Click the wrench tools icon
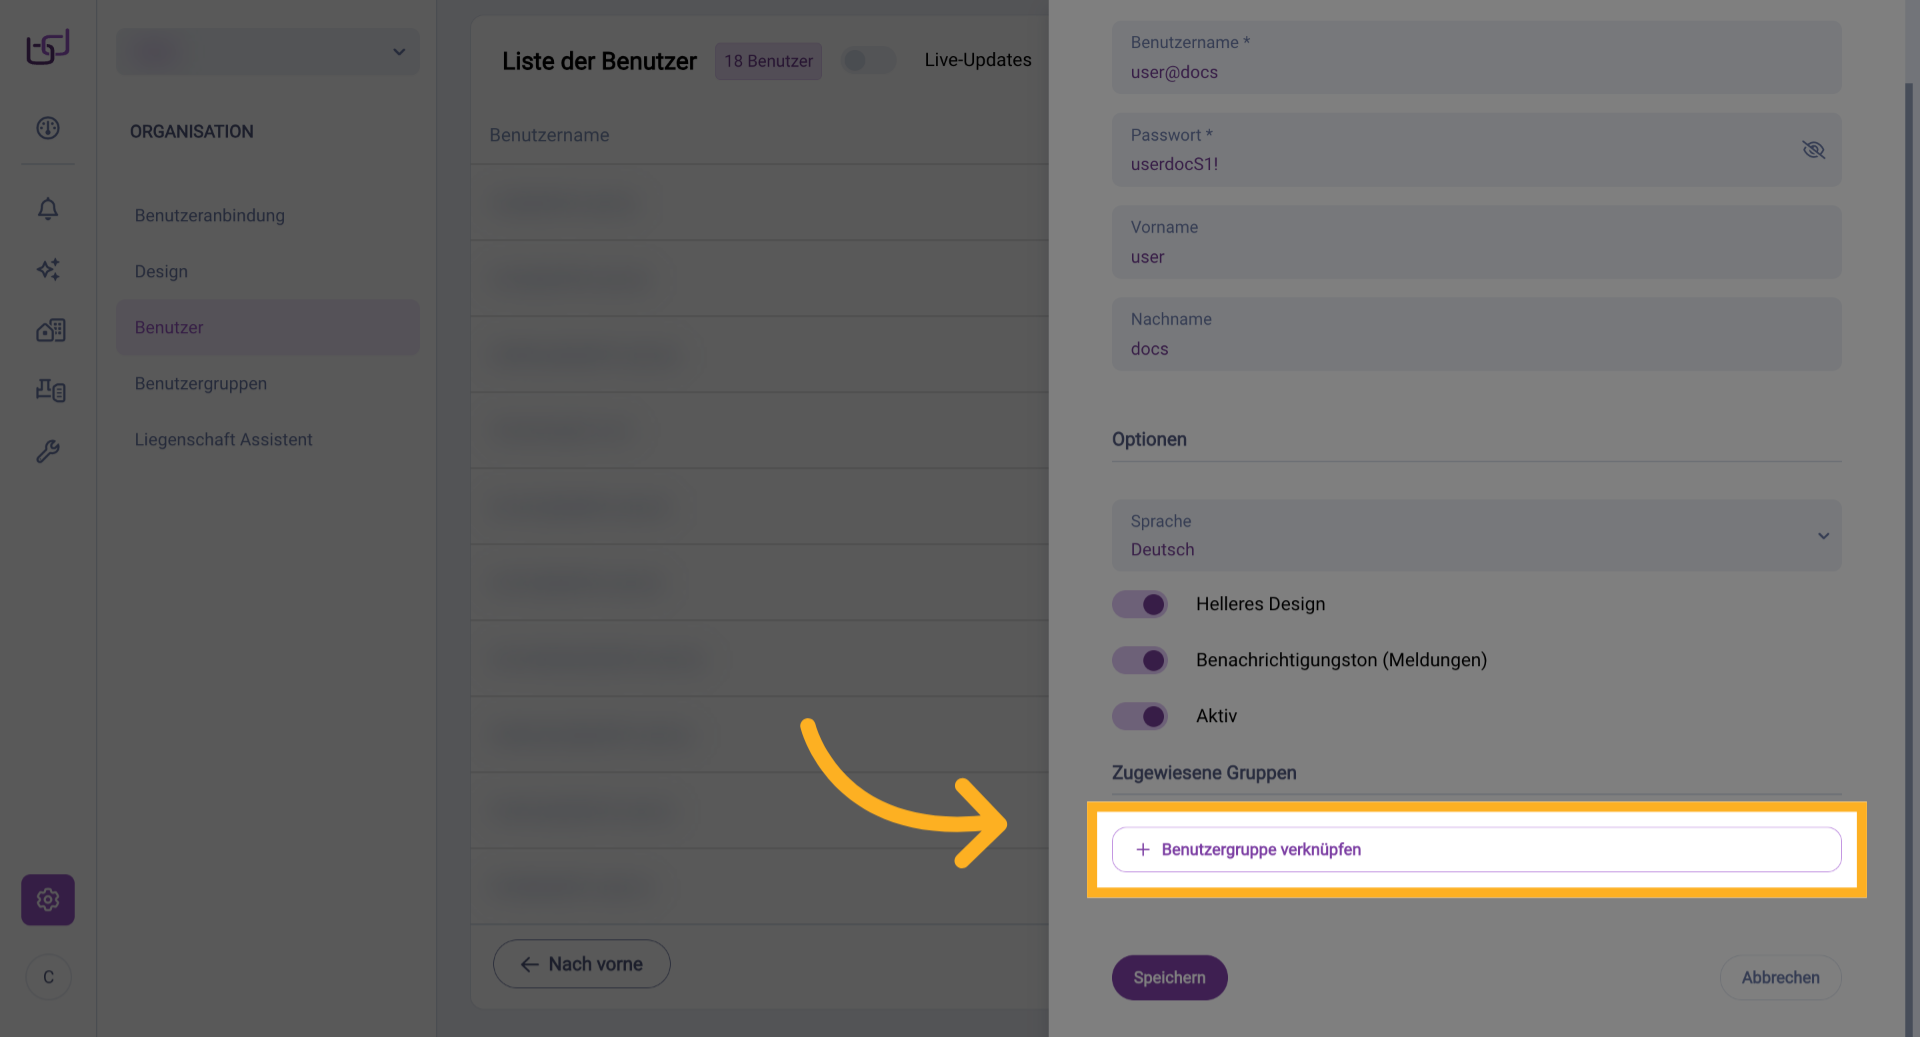 coord(48,451)
